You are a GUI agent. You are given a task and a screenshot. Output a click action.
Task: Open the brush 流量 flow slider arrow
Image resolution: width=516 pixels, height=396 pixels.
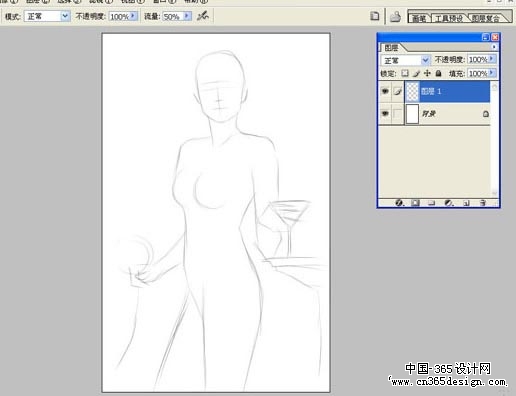coord(187,16)
